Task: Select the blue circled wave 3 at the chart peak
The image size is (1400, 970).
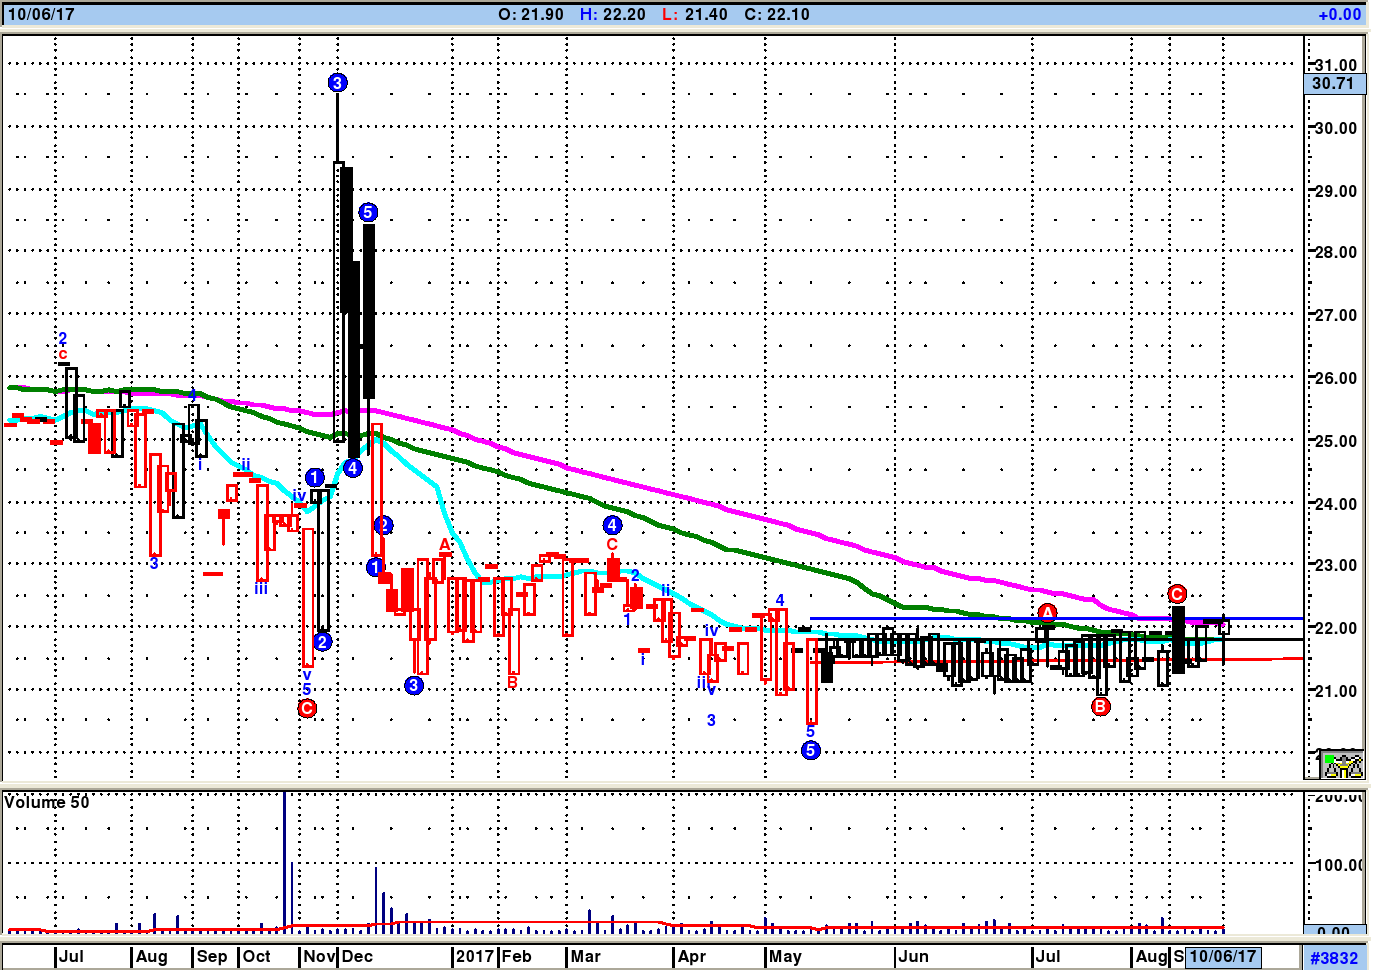Action: coord(337,83)
